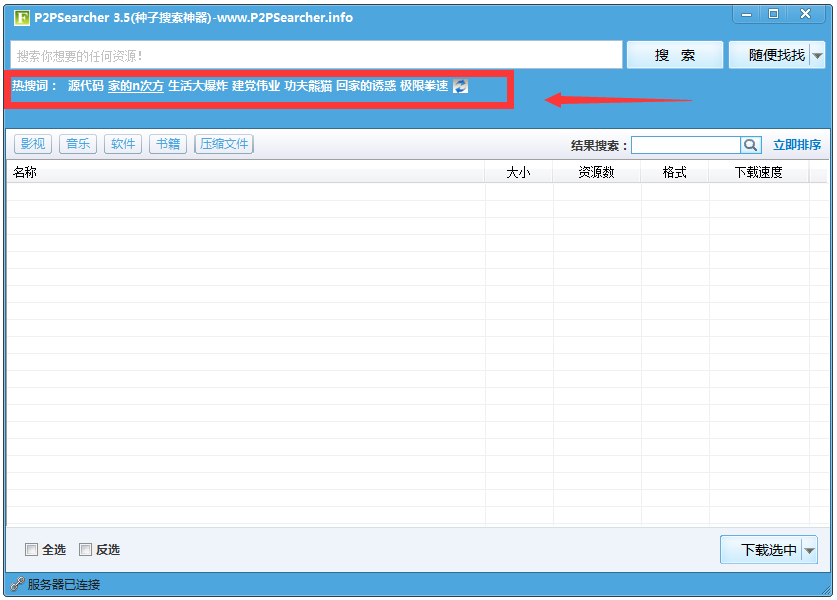
Task: Refresh the hot search keywords icon
Action: click(460, 86)
